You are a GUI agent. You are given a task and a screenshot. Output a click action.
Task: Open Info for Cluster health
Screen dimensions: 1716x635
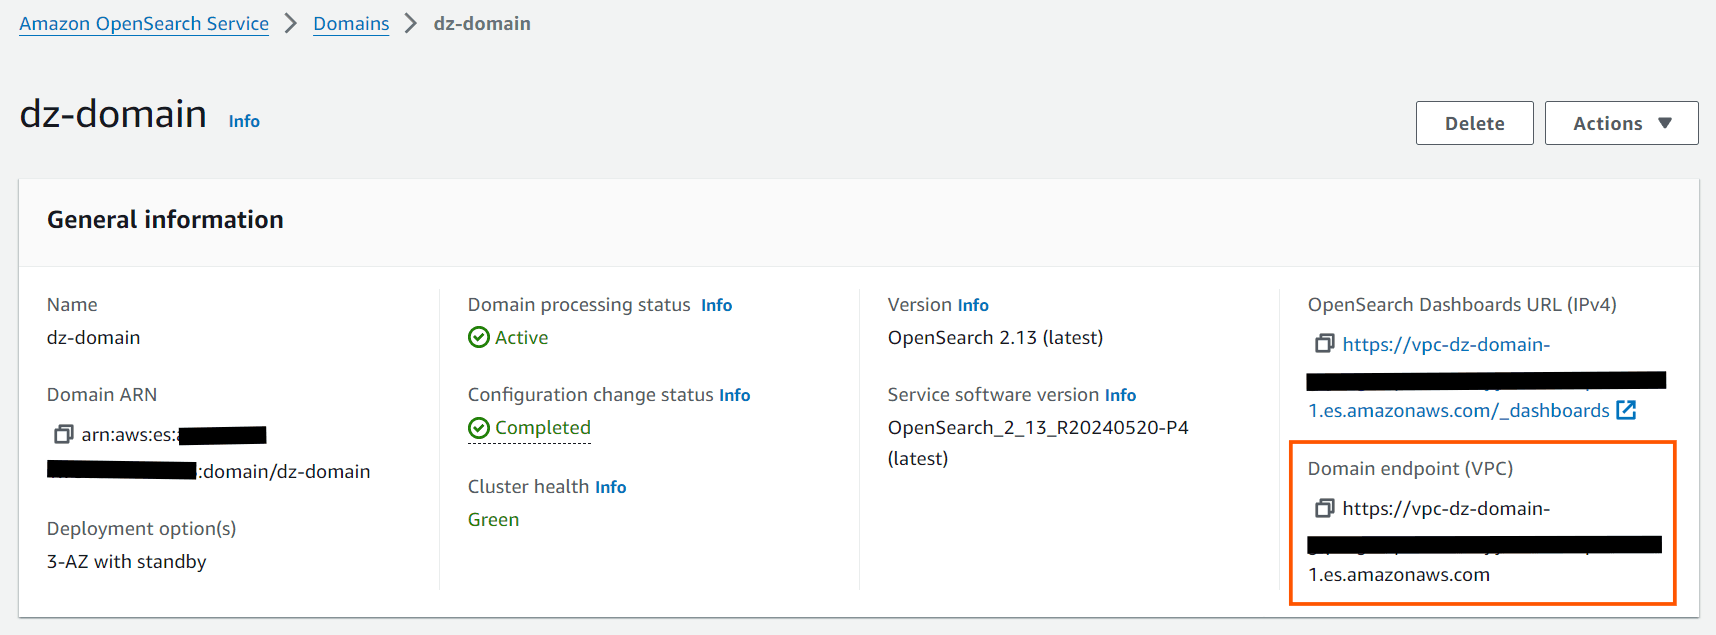[x=610, y=487]
